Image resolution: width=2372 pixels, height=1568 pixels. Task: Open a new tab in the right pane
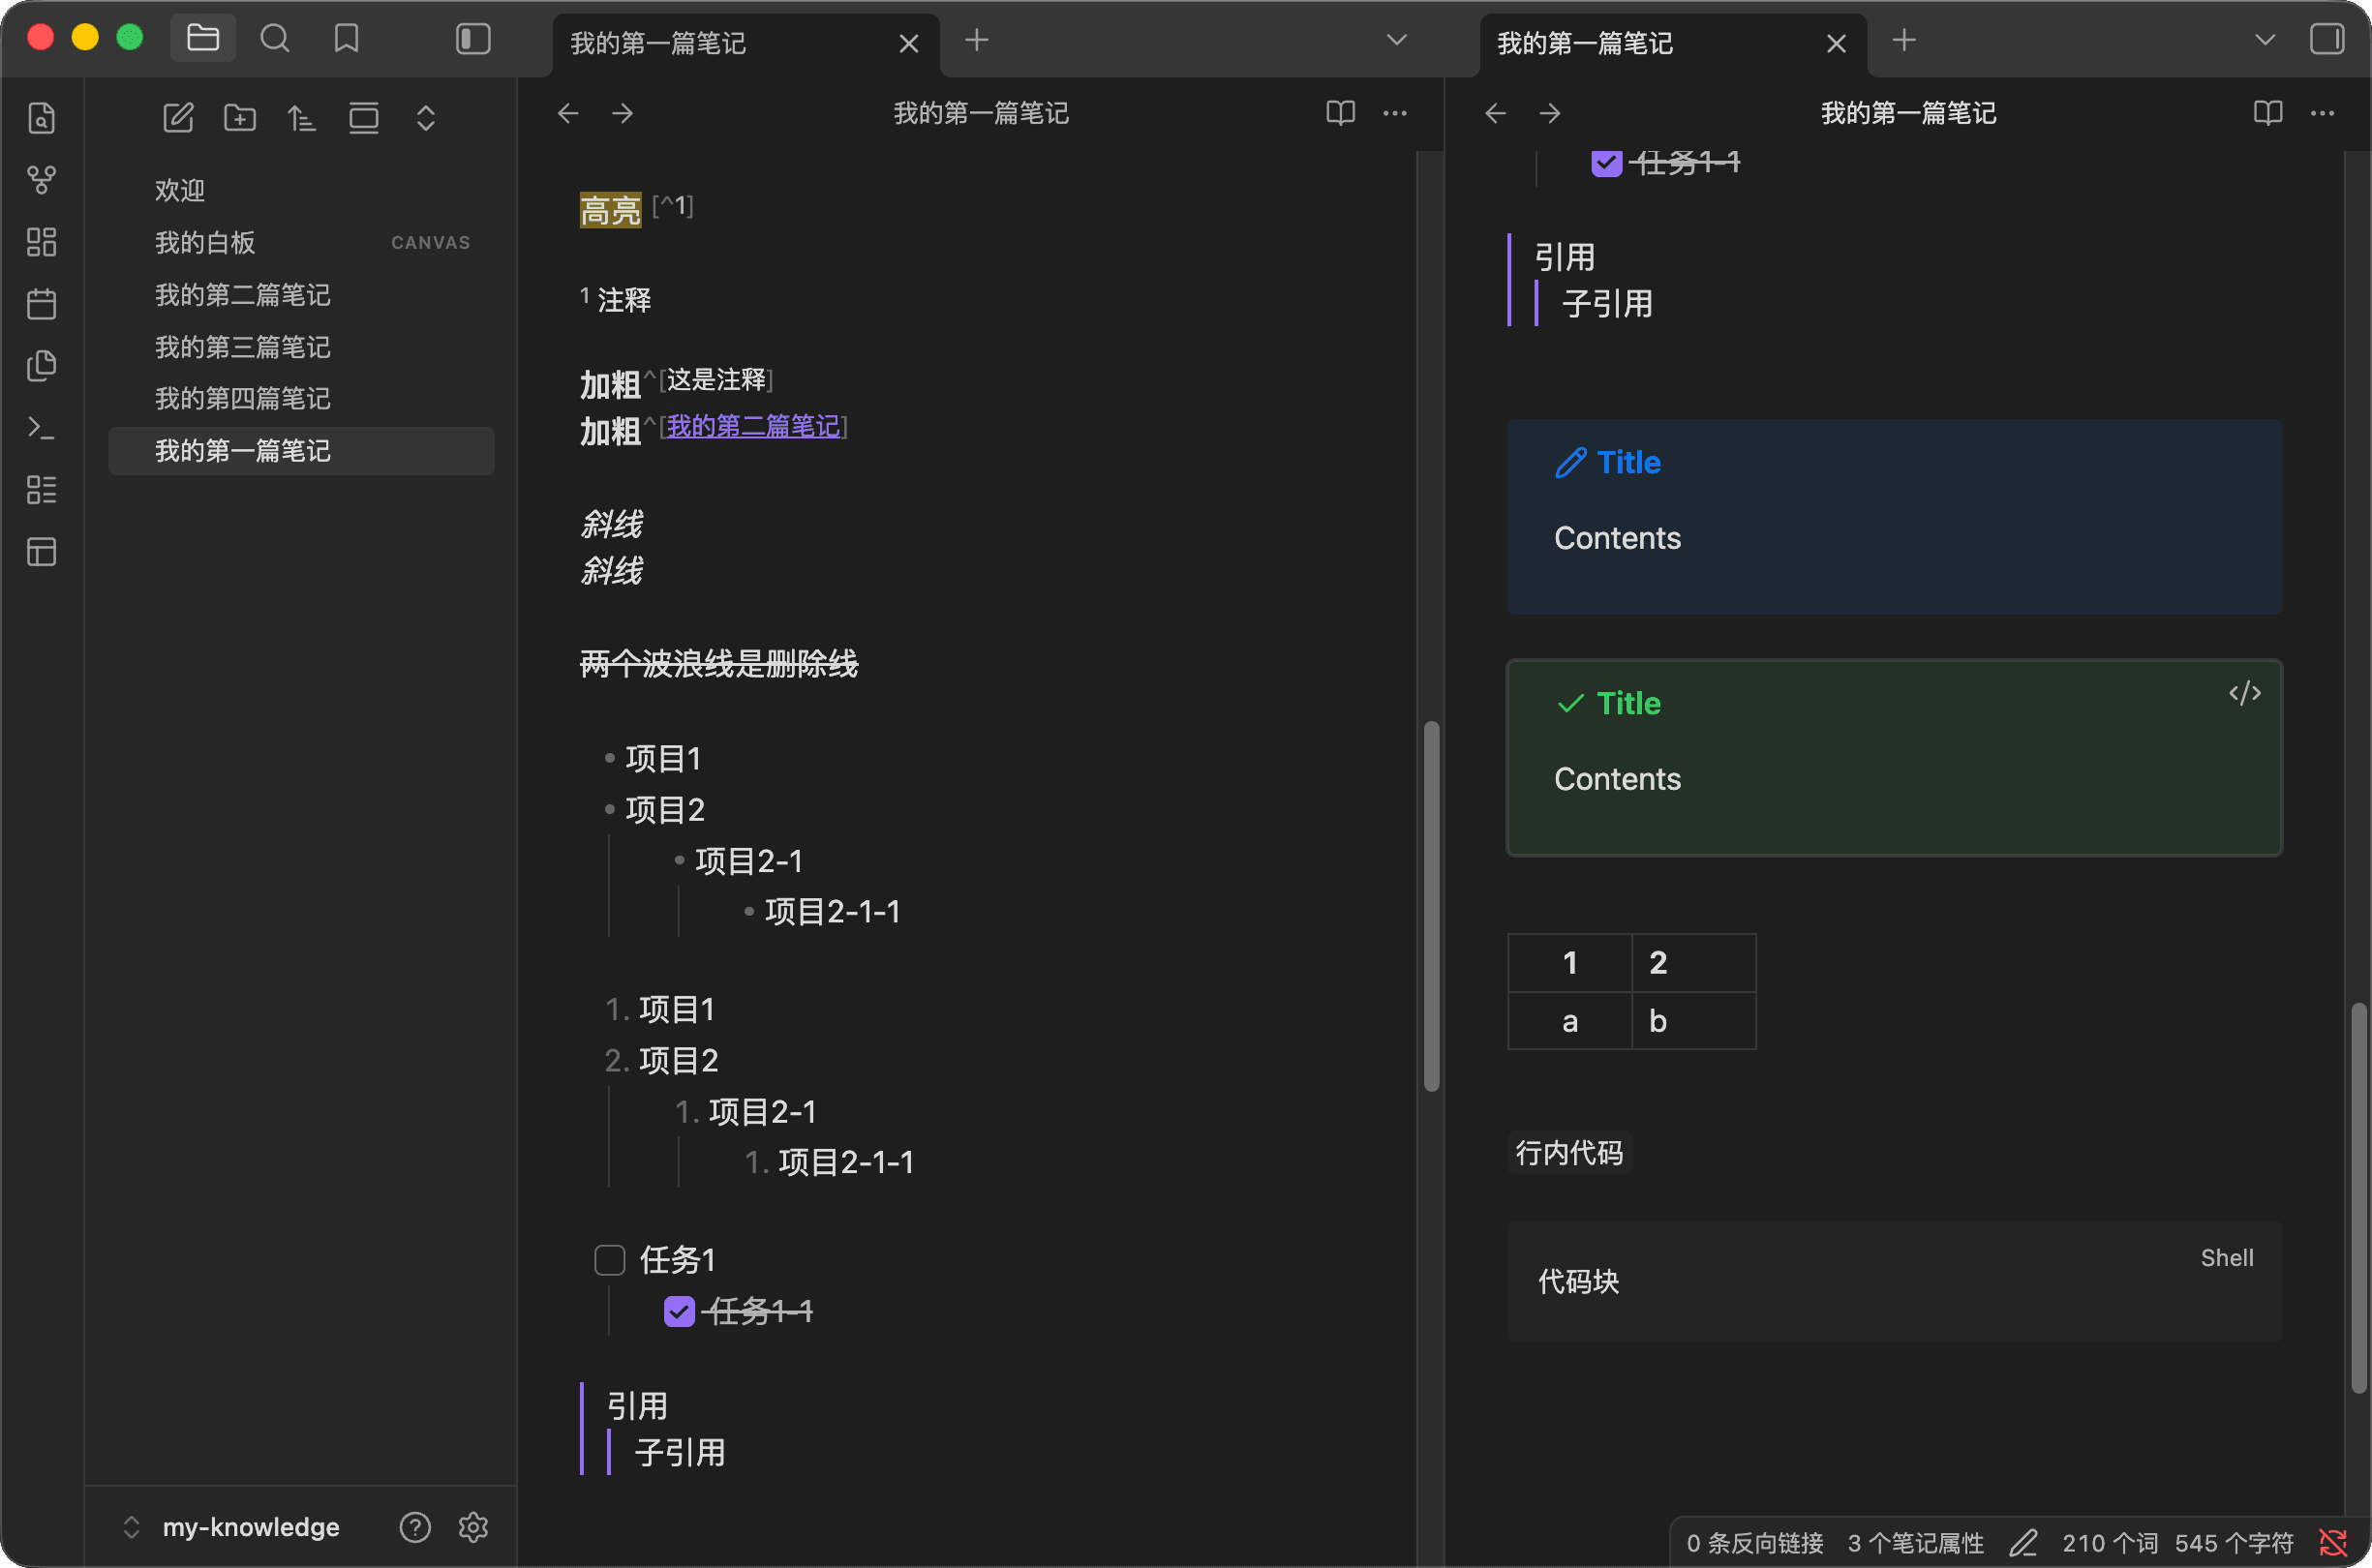(x=1903, y=40)
